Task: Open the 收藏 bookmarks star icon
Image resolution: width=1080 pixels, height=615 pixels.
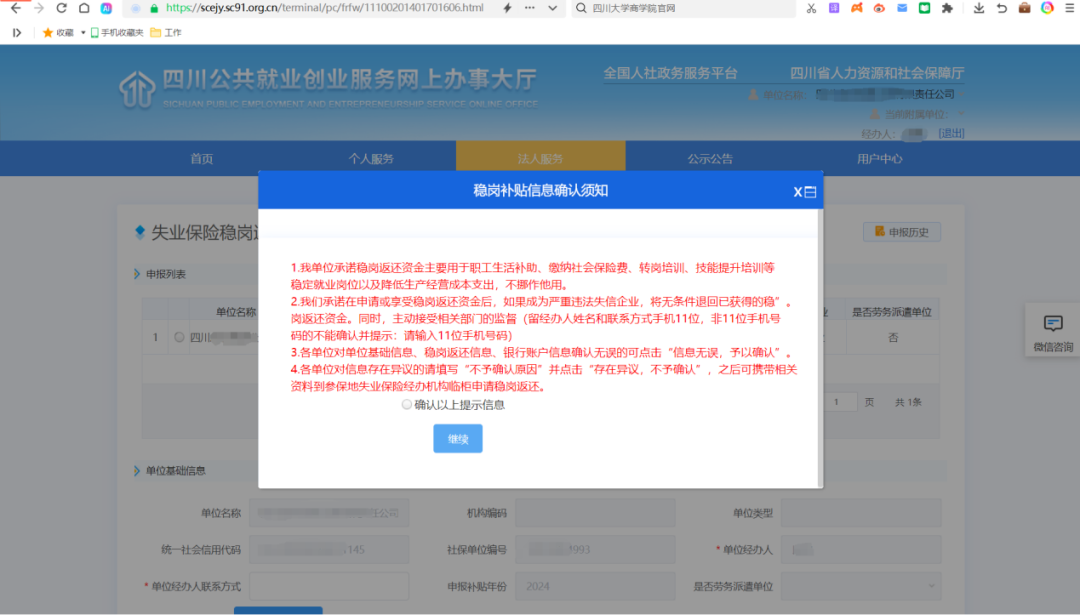Action: point(47,32)
